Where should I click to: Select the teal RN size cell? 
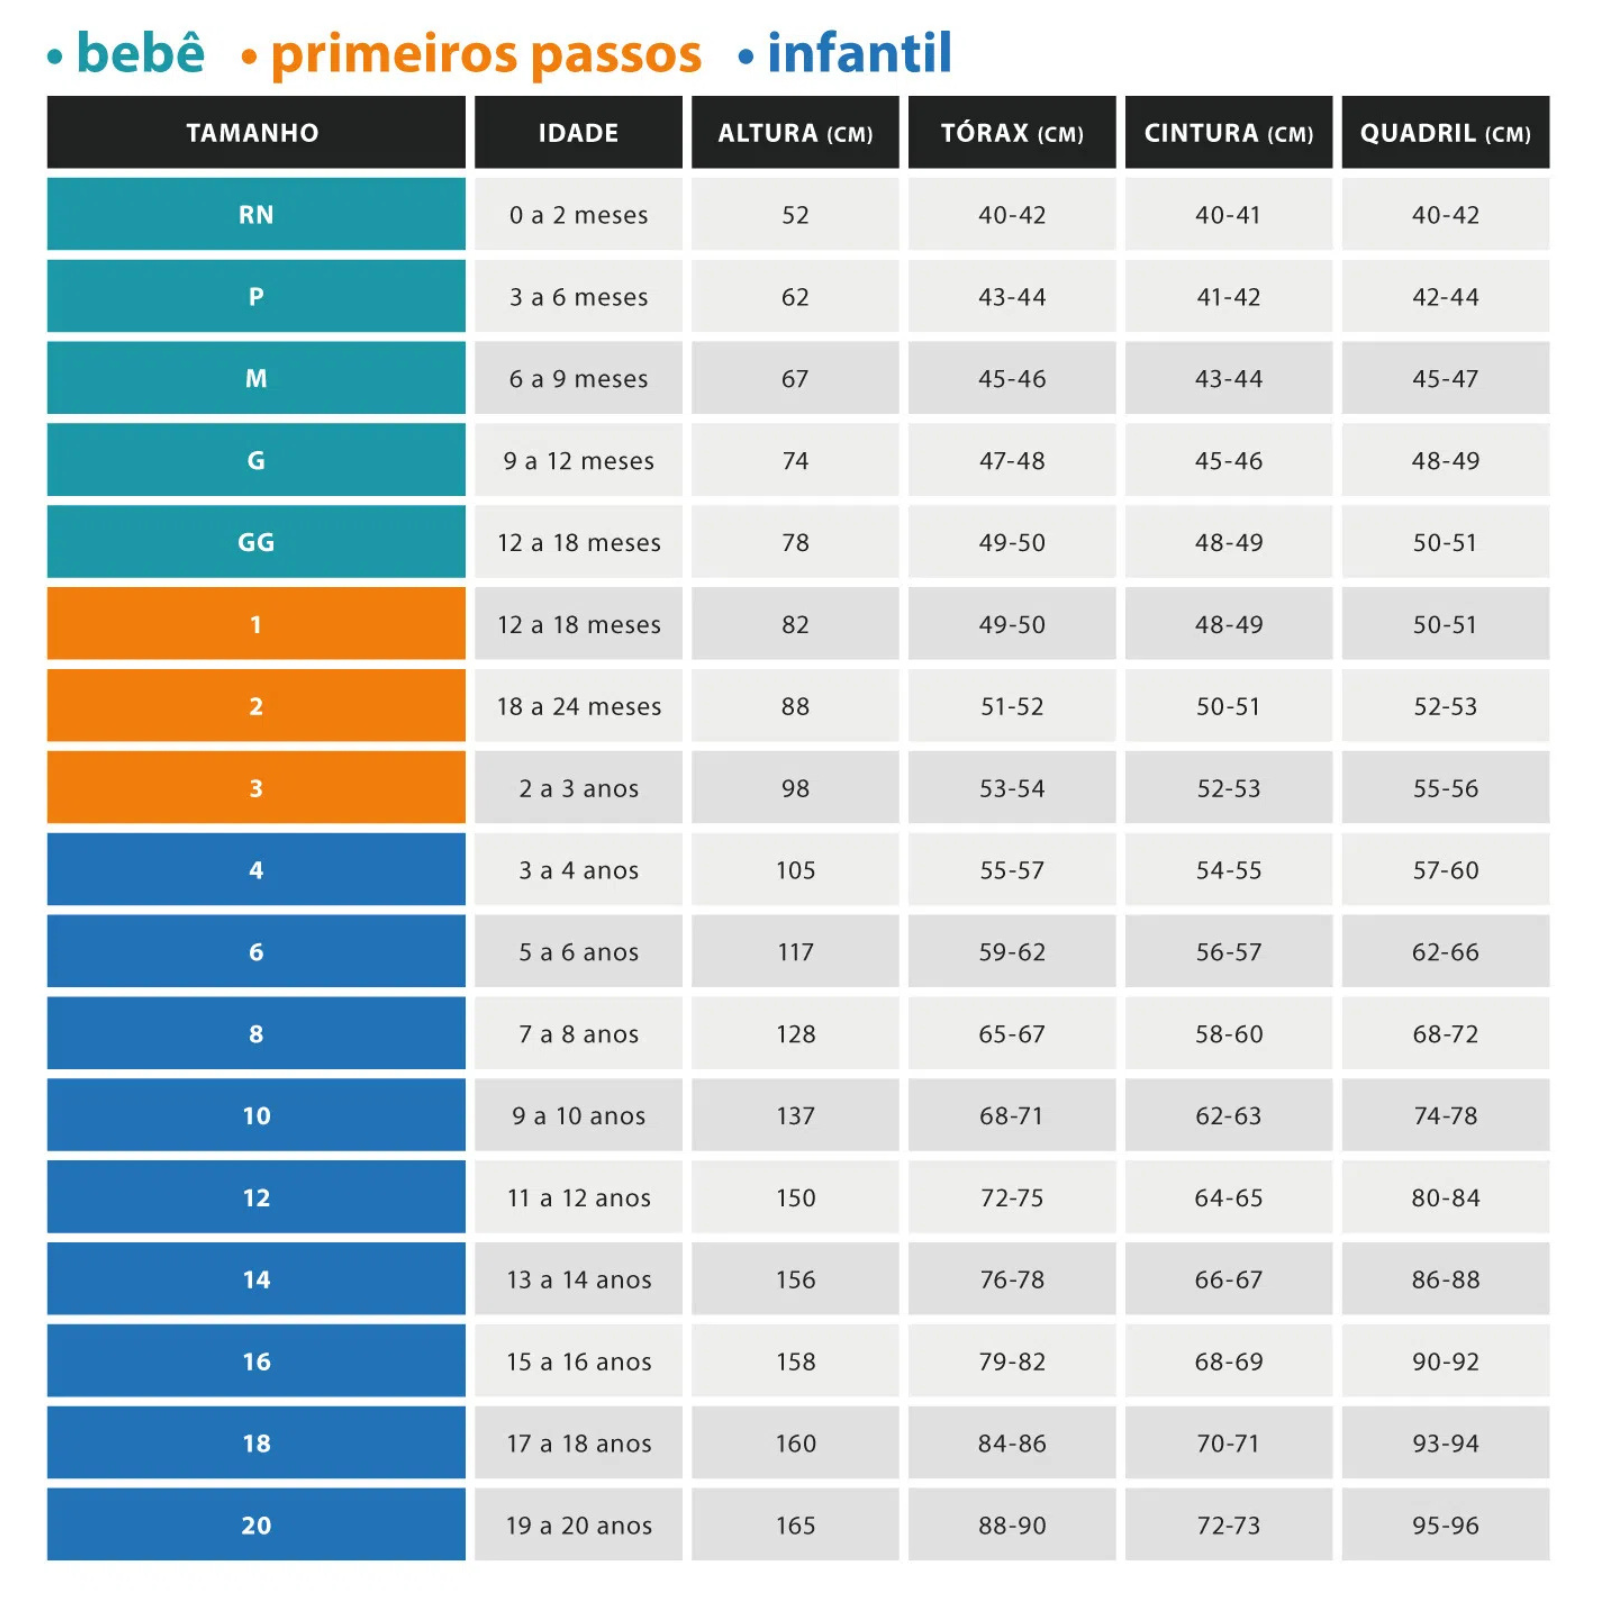pos(255,215)
